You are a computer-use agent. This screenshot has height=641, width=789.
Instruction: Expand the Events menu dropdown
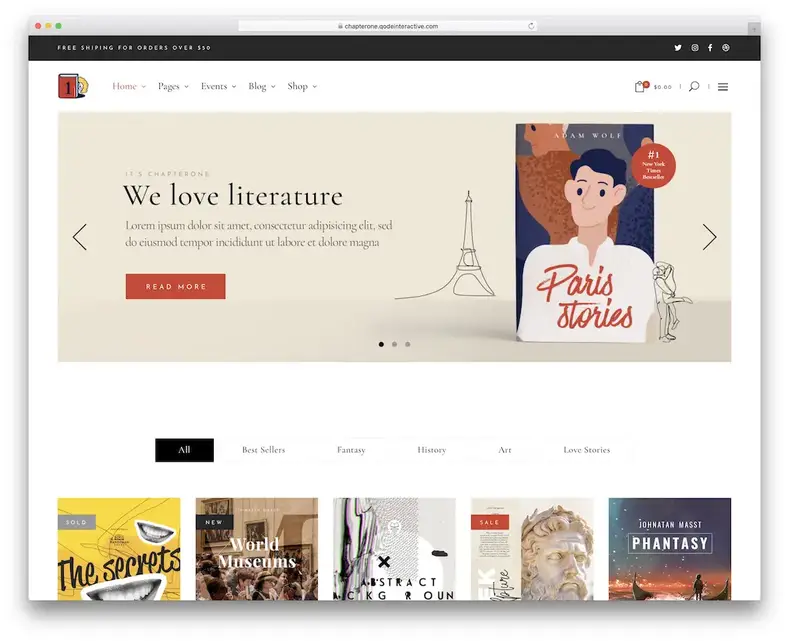(x=218, y=87)
